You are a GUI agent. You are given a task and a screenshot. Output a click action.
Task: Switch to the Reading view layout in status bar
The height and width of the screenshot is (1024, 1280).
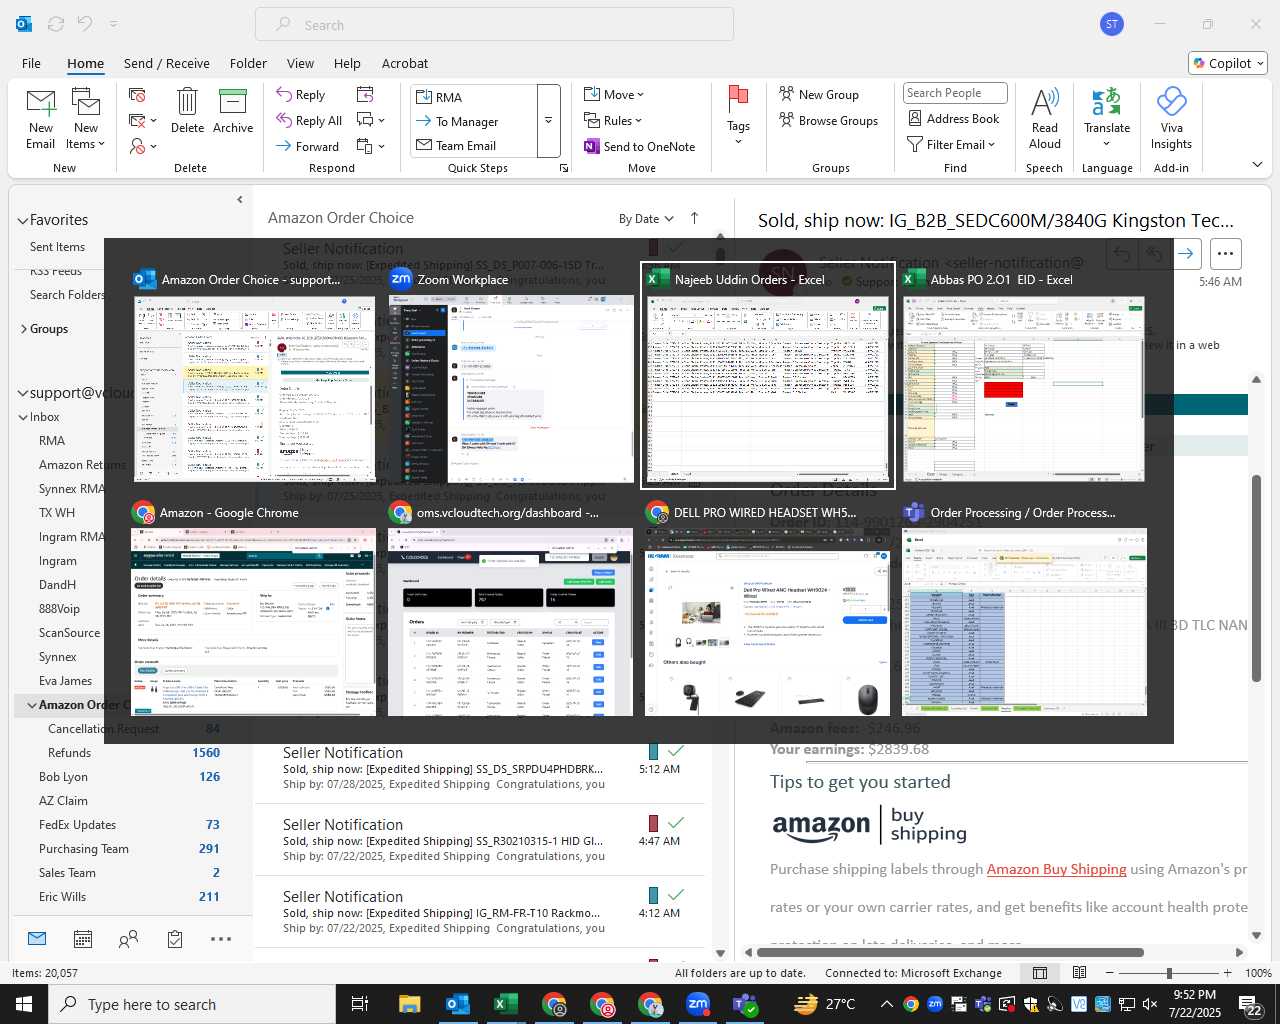1080,973
